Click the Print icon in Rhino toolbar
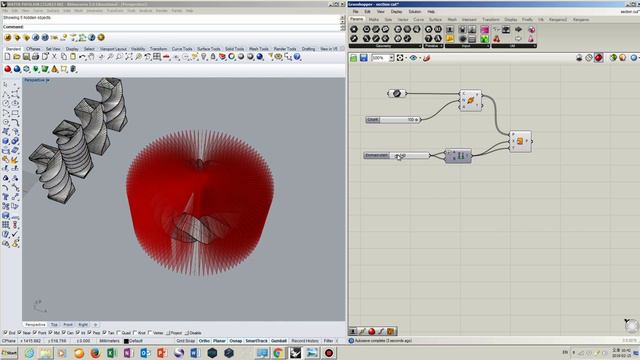 click(36, 57)
